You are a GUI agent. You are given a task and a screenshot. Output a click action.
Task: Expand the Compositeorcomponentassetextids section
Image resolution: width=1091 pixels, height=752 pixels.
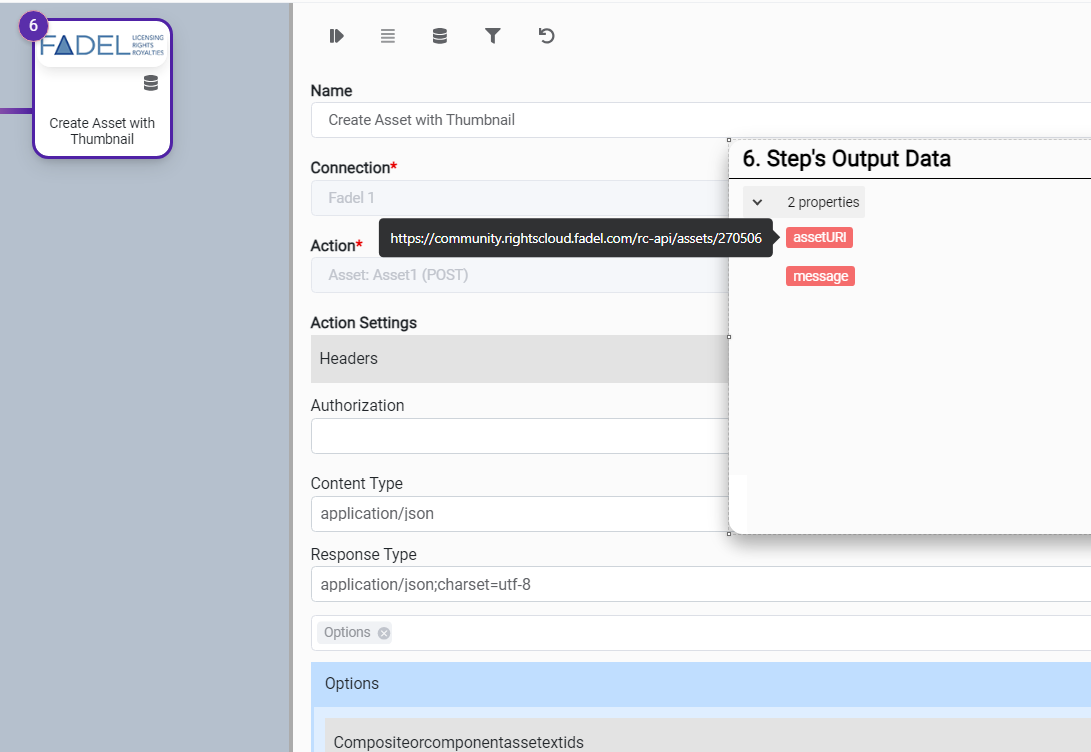point(700,741)
